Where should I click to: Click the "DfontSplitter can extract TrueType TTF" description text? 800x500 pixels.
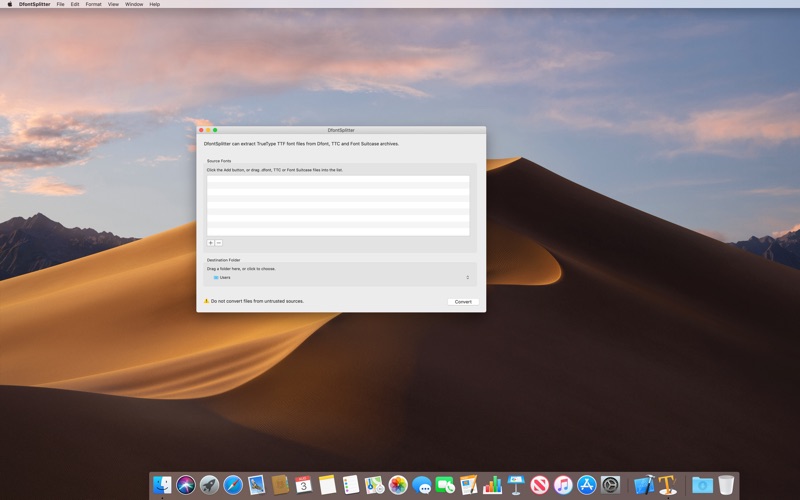coord(301,144)
